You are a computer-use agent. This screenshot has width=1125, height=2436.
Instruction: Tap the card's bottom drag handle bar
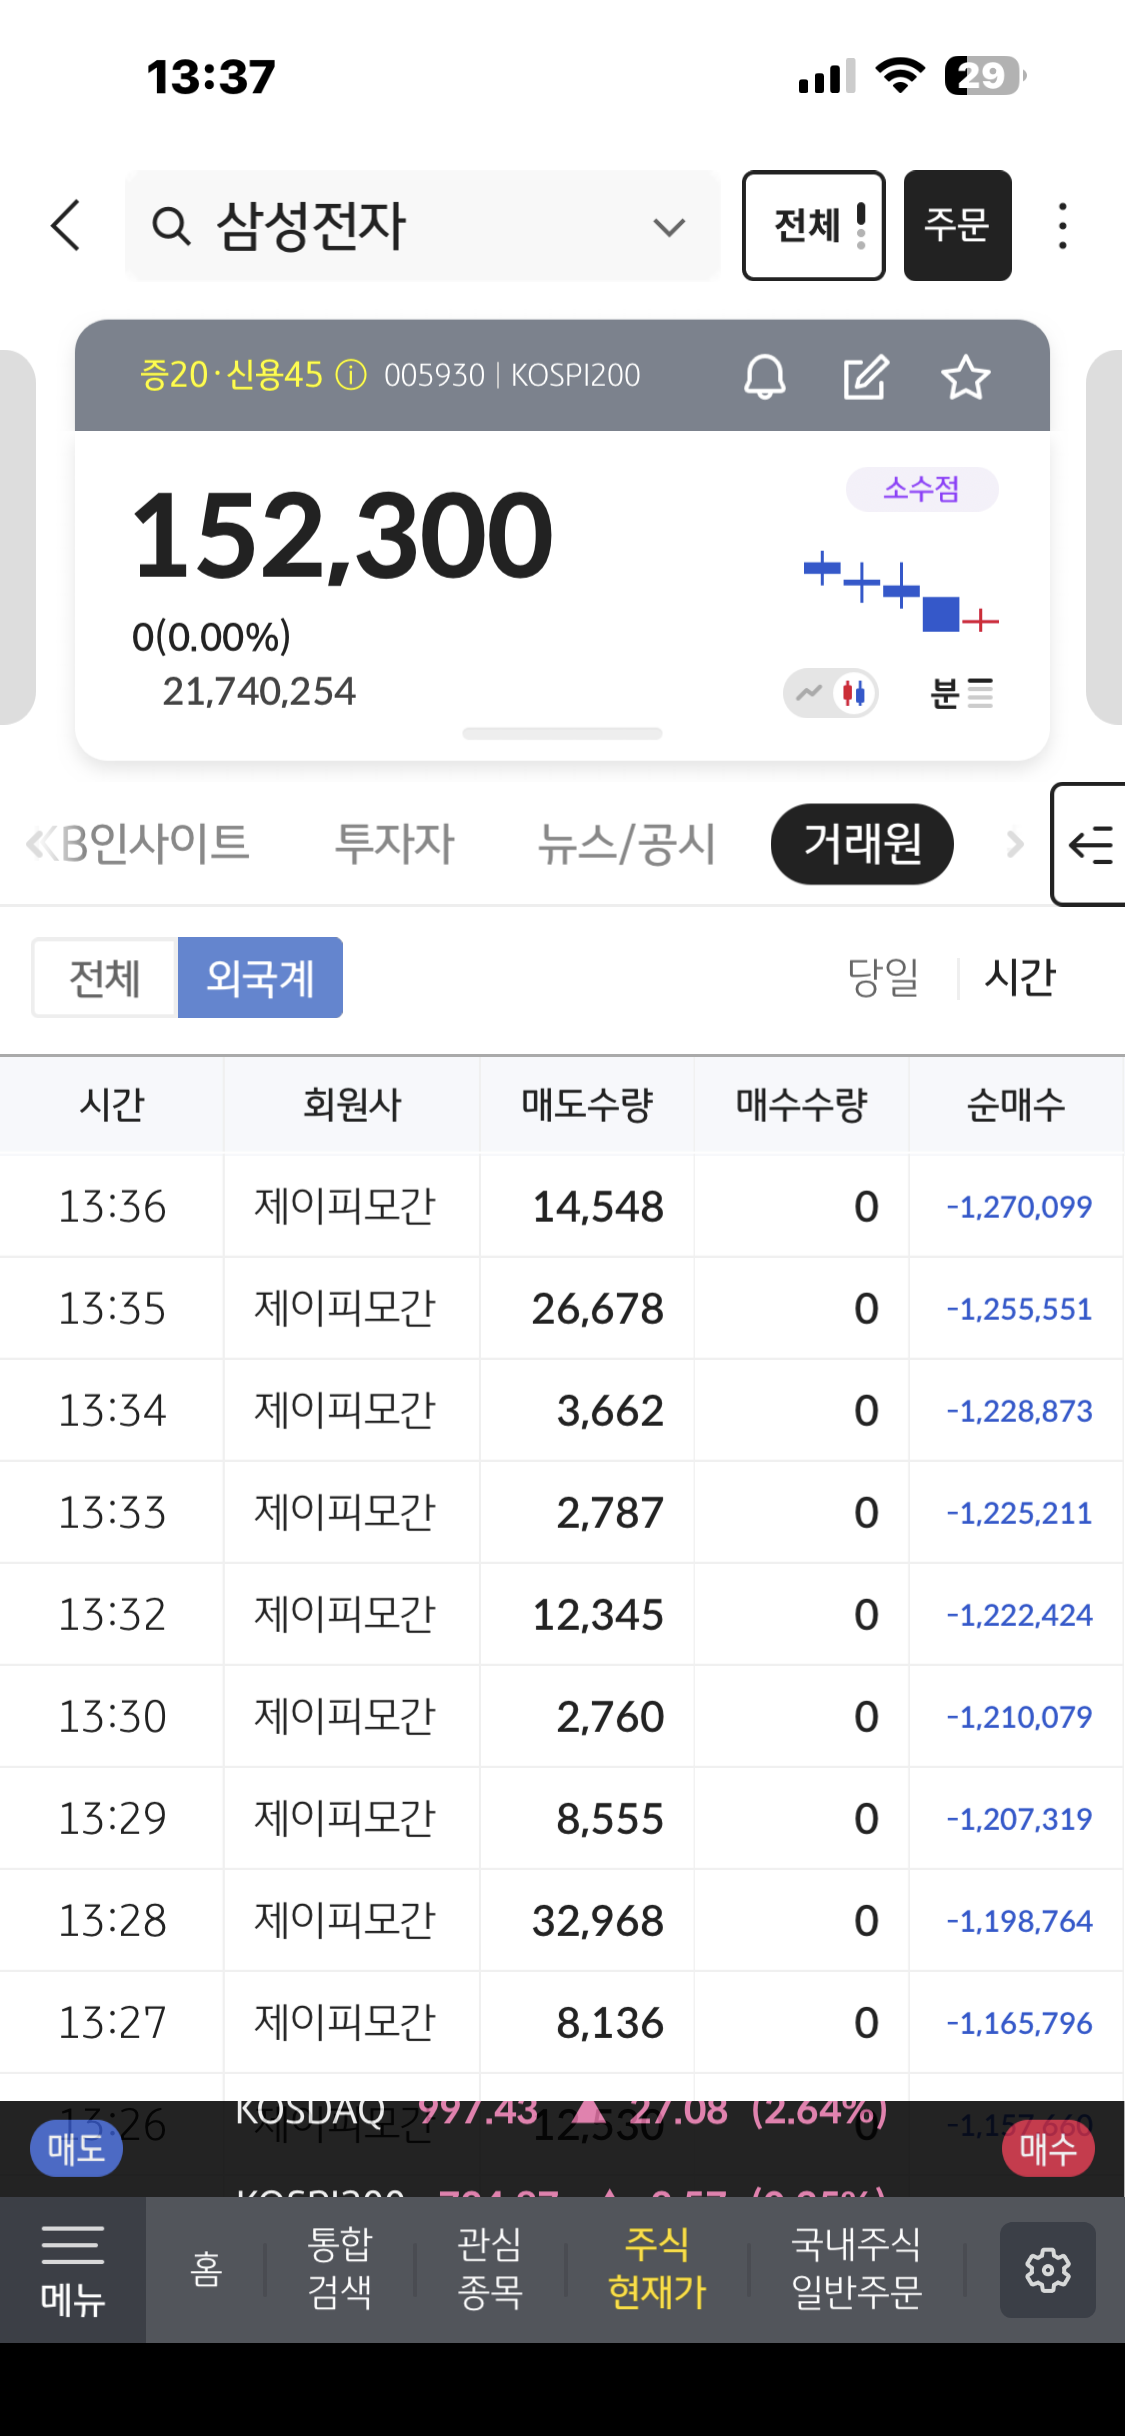pyautogui.click(x=562, y=734)
